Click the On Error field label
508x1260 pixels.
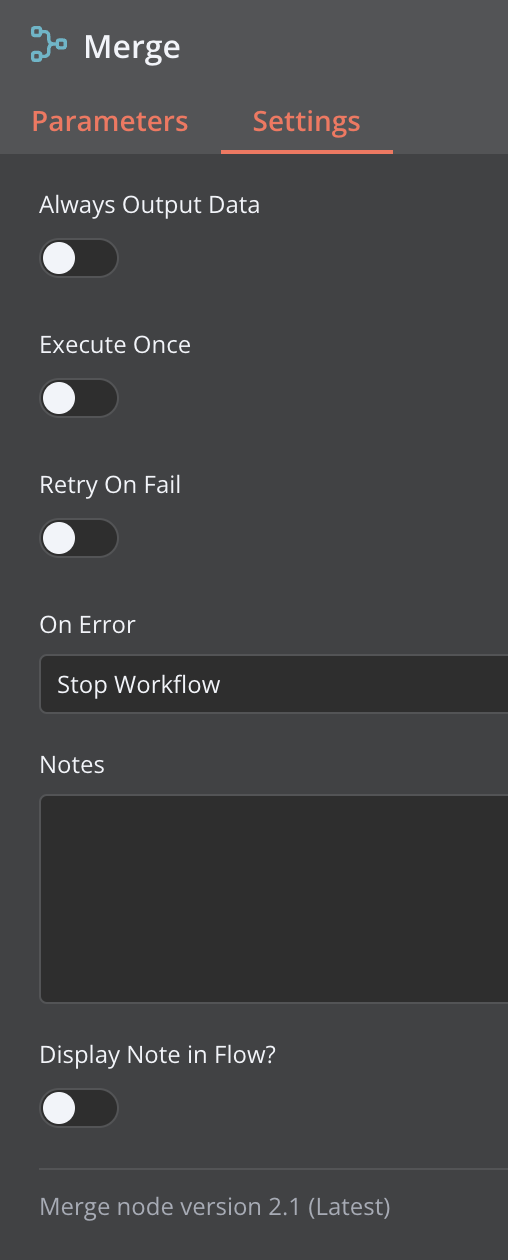coord(87,625)
